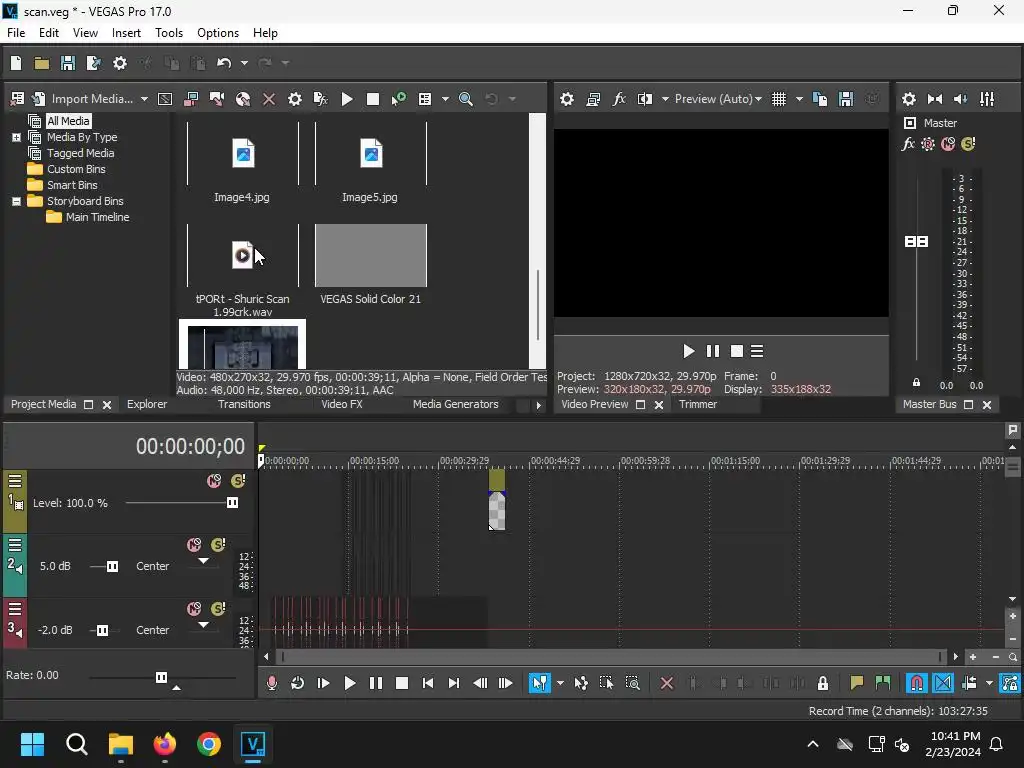Save the project with the disk icon

click(68, 63)
